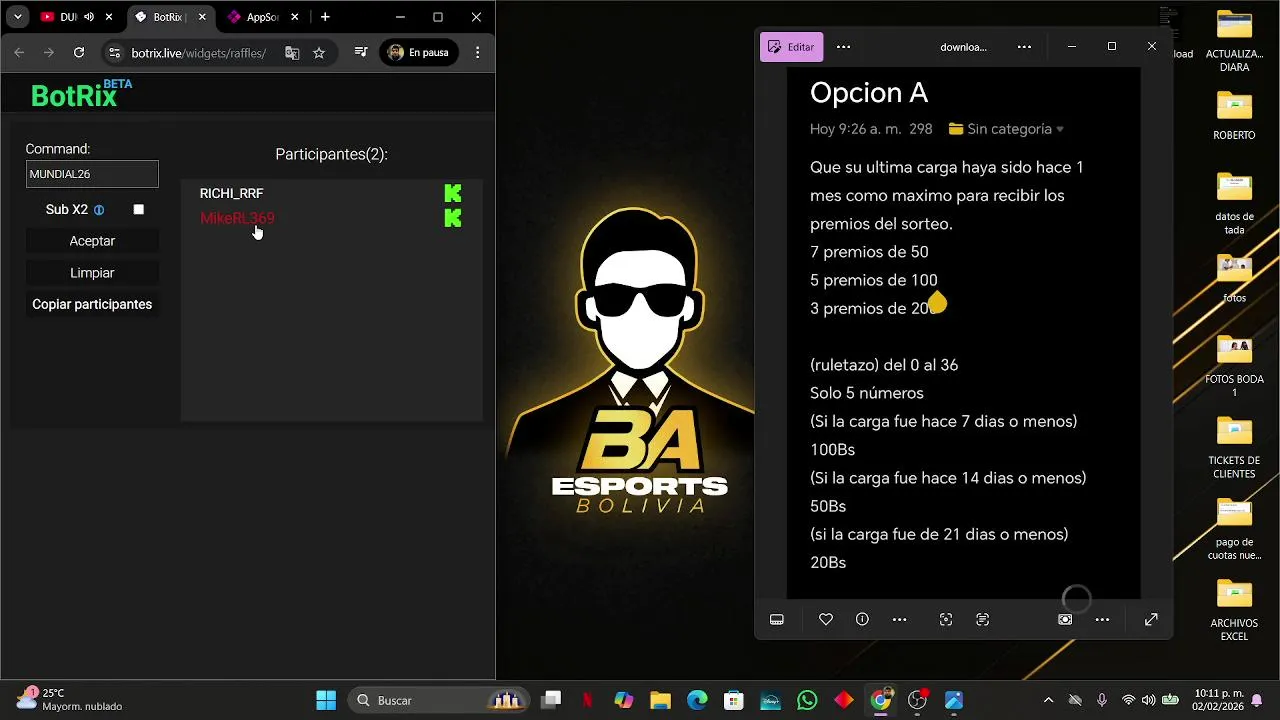
Task: Click the Kick icon beside MikeRL369
Action: 453,218
